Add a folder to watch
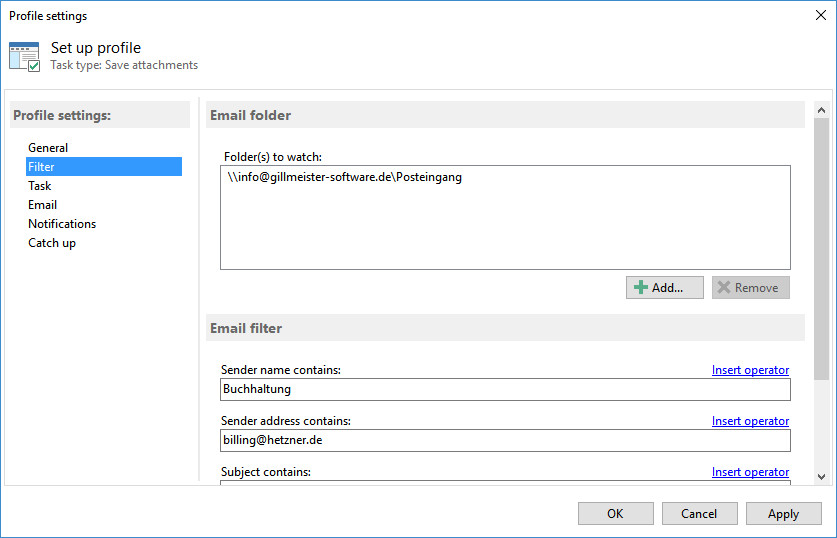This screenshot has height=538, width=837. pos(665,288)
